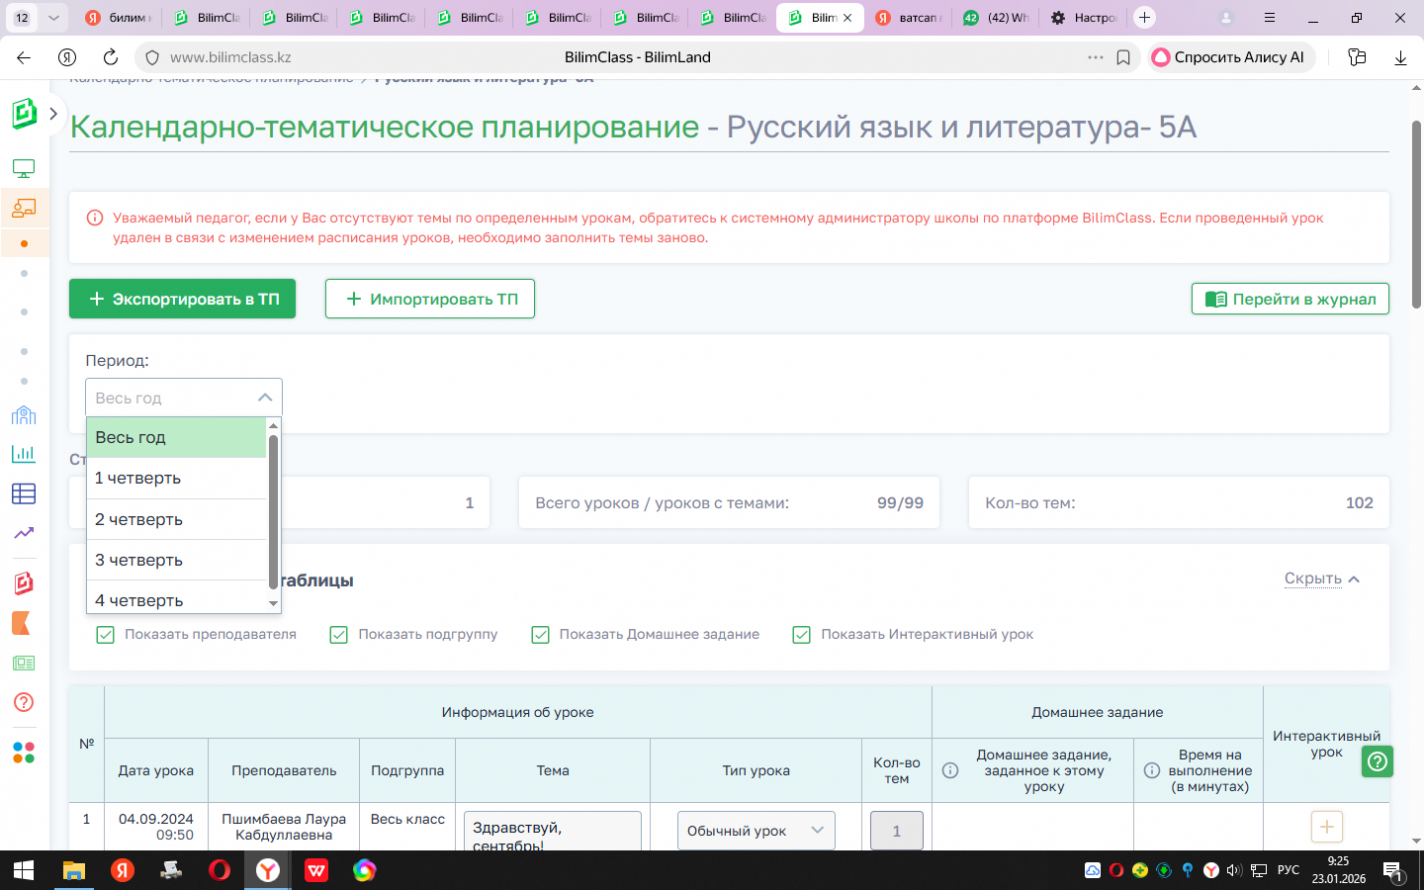Screen dimensions: 1424x890
Task: Disable Показать Домашнее задание checkbox
Action: [540, 635]
